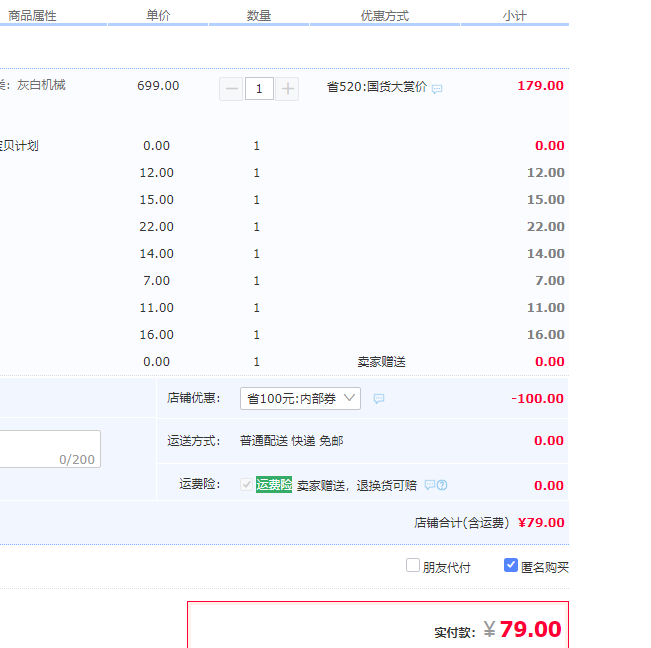The image size is (651, 648).
Task: Click the 省520:国货大赏价 discount text
Action: [377, 87]
